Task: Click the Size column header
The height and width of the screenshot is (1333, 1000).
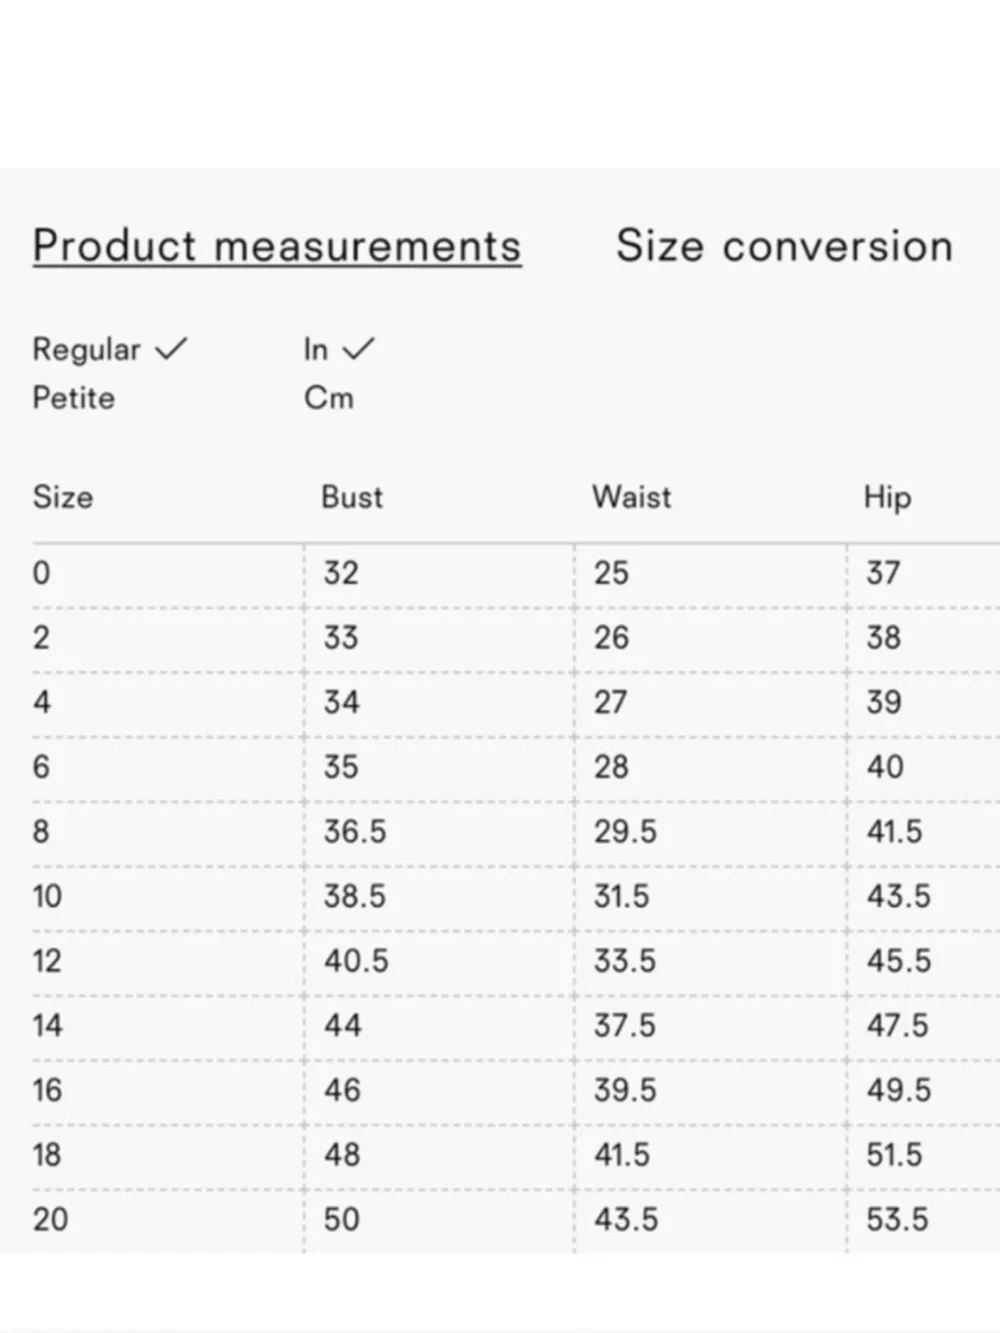Action: (63, 497)
